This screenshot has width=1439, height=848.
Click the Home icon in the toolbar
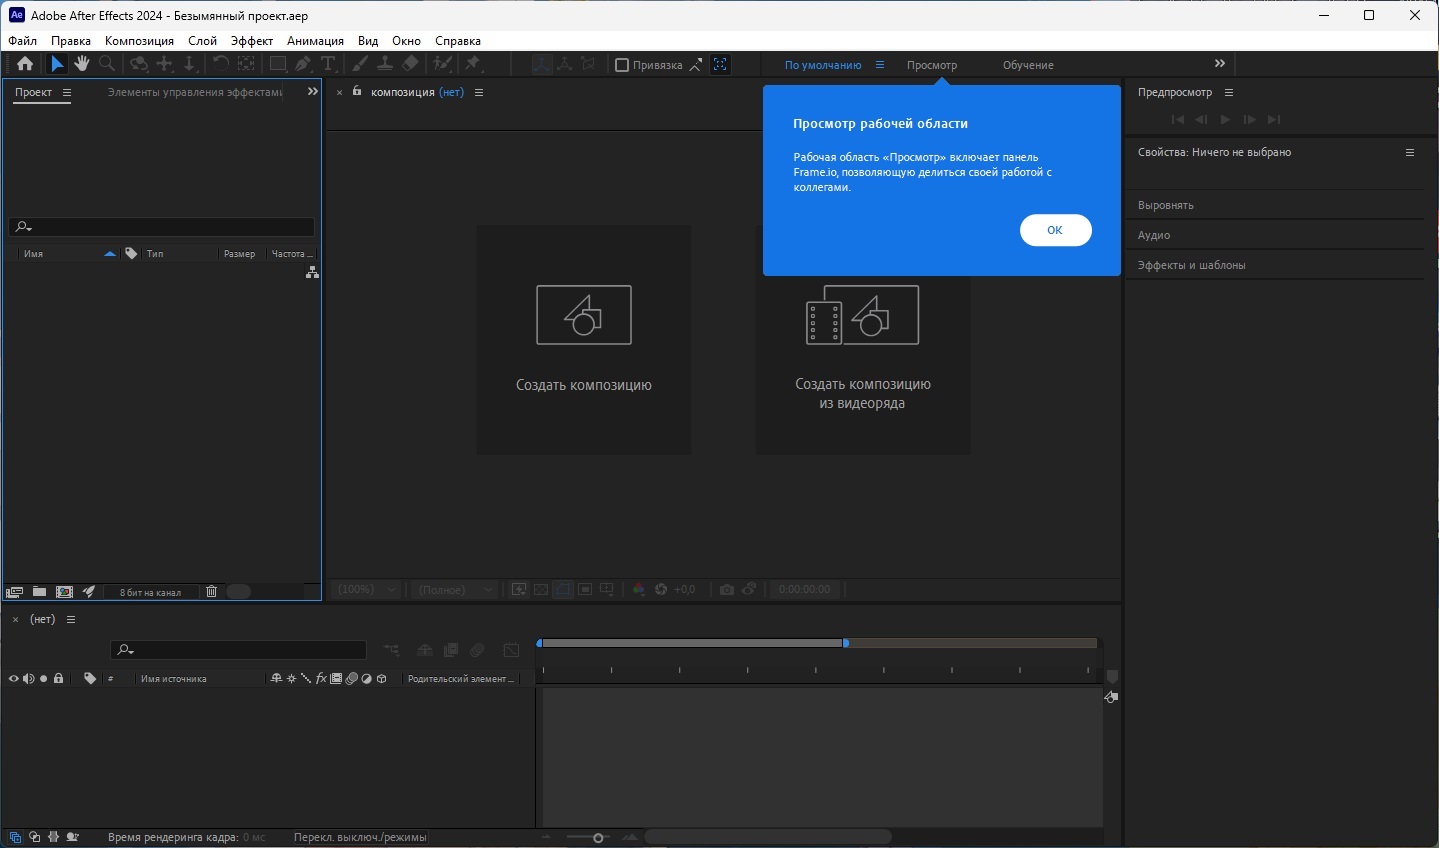[x=25, y=64]
